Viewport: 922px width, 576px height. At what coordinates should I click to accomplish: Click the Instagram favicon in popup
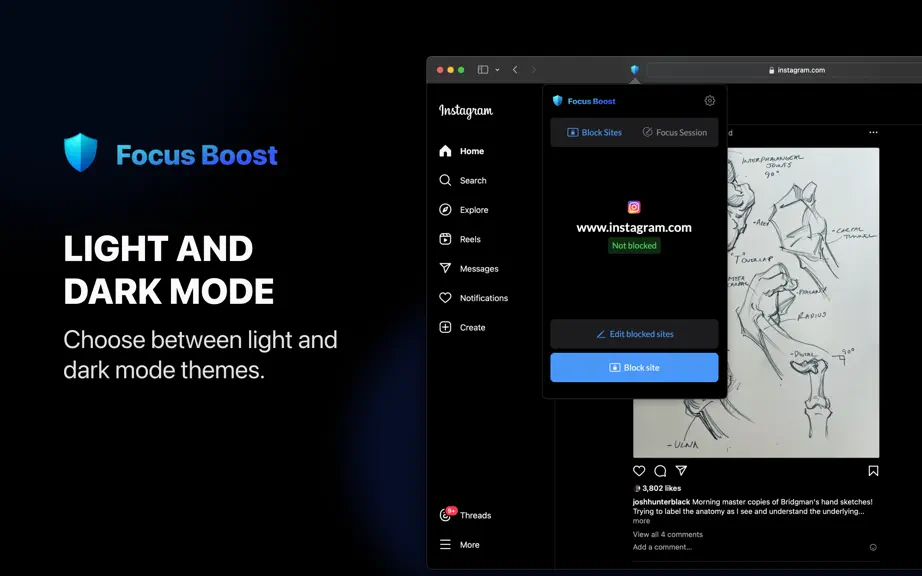634,207
